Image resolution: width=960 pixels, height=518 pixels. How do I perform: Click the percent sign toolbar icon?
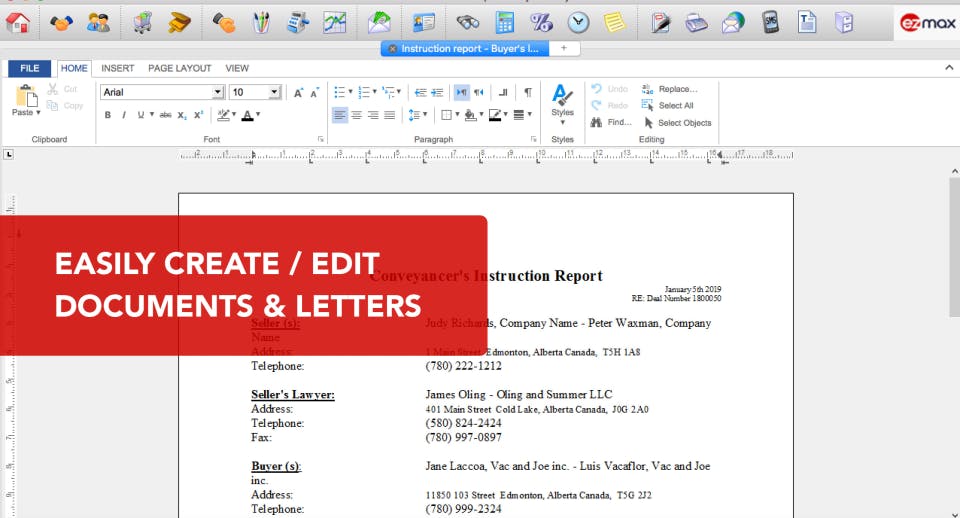[x=541, y=21]
